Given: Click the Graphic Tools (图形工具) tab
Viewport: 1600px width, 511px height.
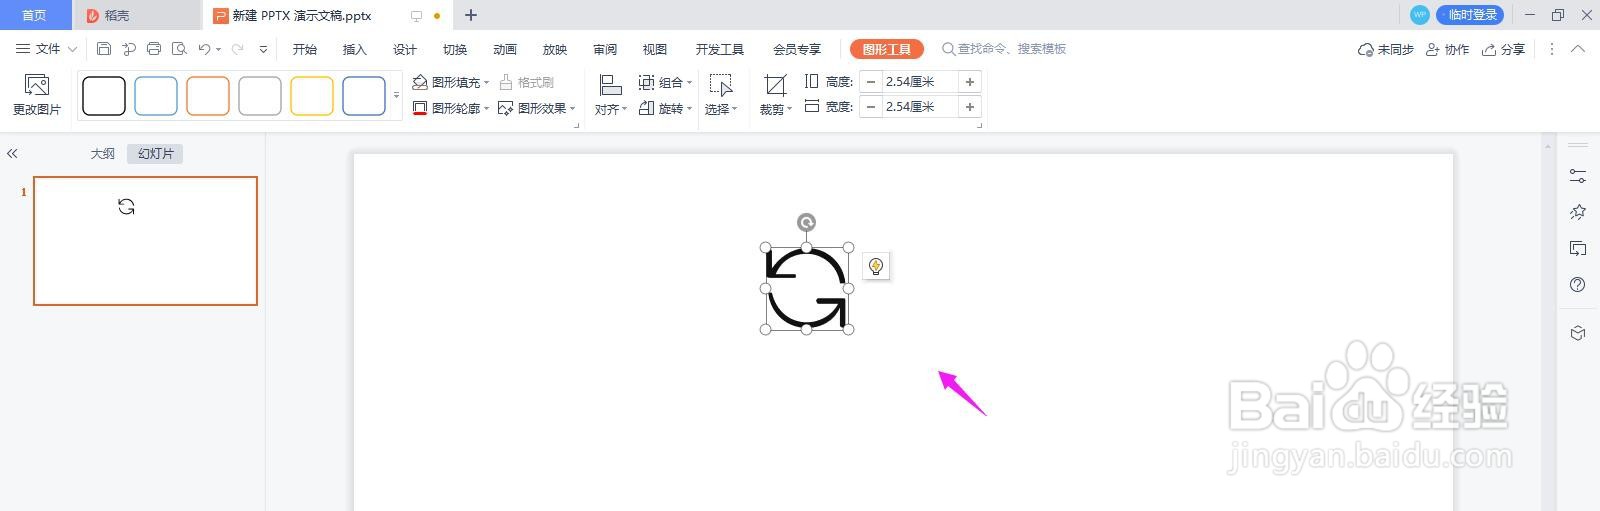Looking at the screenshot, I should point(887,49).
